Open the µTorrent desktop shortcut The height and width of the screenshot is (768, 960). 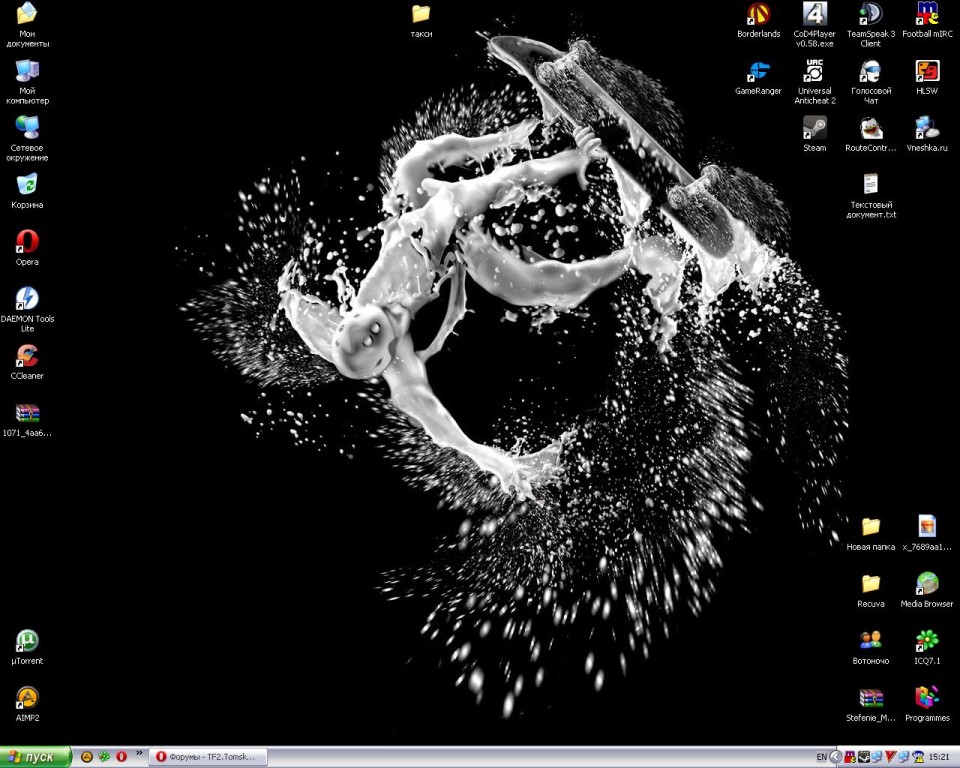pyautogui.click(x=27, y=641)
